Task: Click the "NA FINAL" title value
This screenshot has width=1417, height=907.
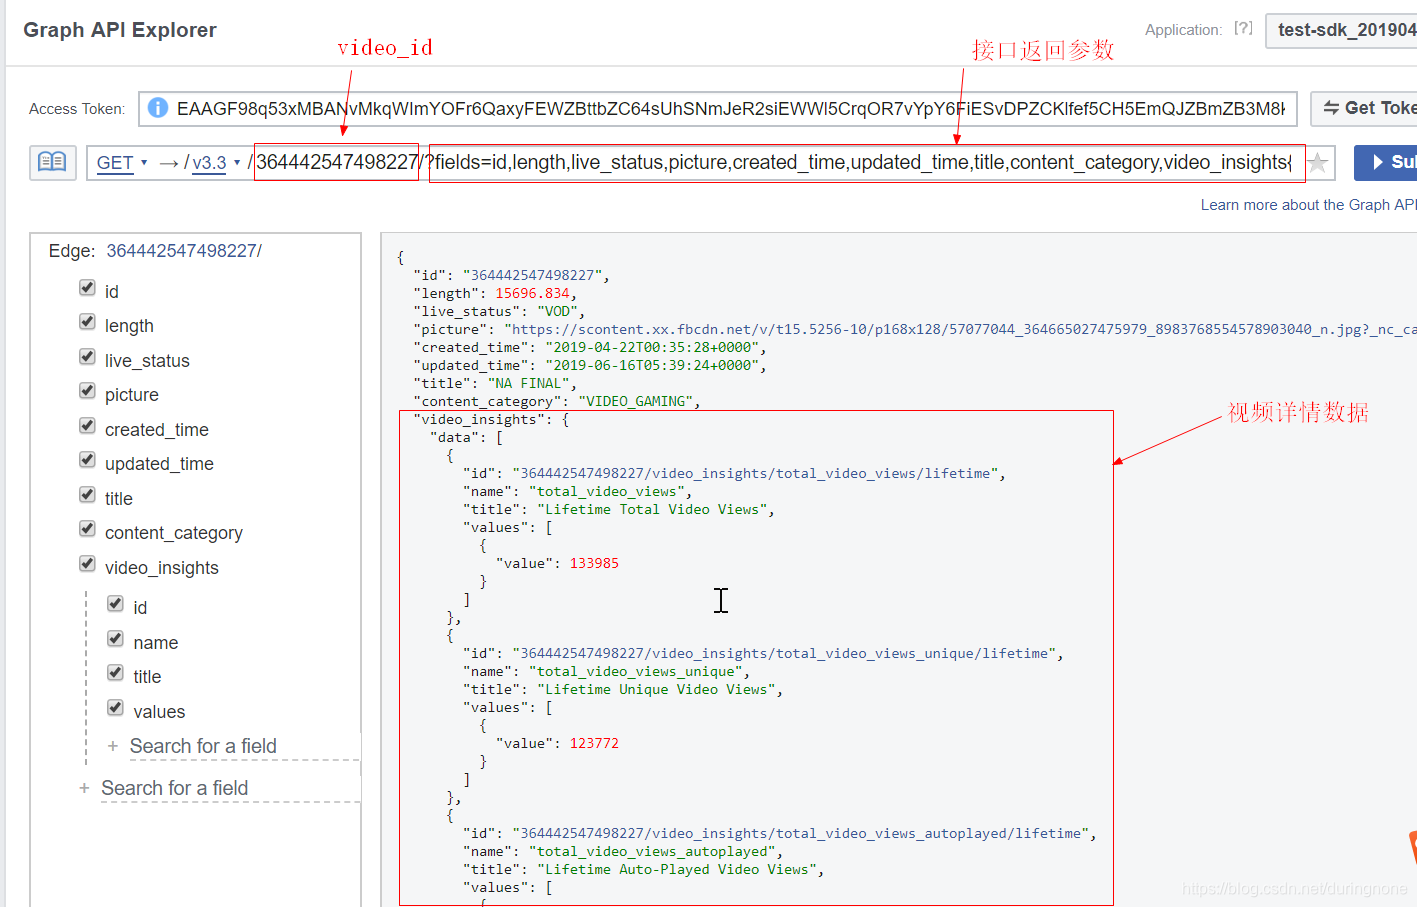Action: tap(528, 383)
